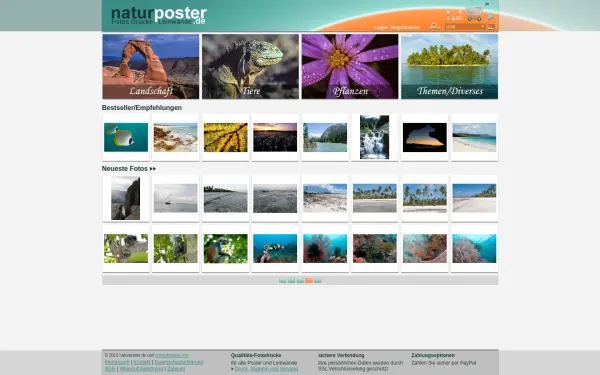Open the yellow leaf veins thumbnail
The width and height of the screenshot is (600, 375).
225,137
